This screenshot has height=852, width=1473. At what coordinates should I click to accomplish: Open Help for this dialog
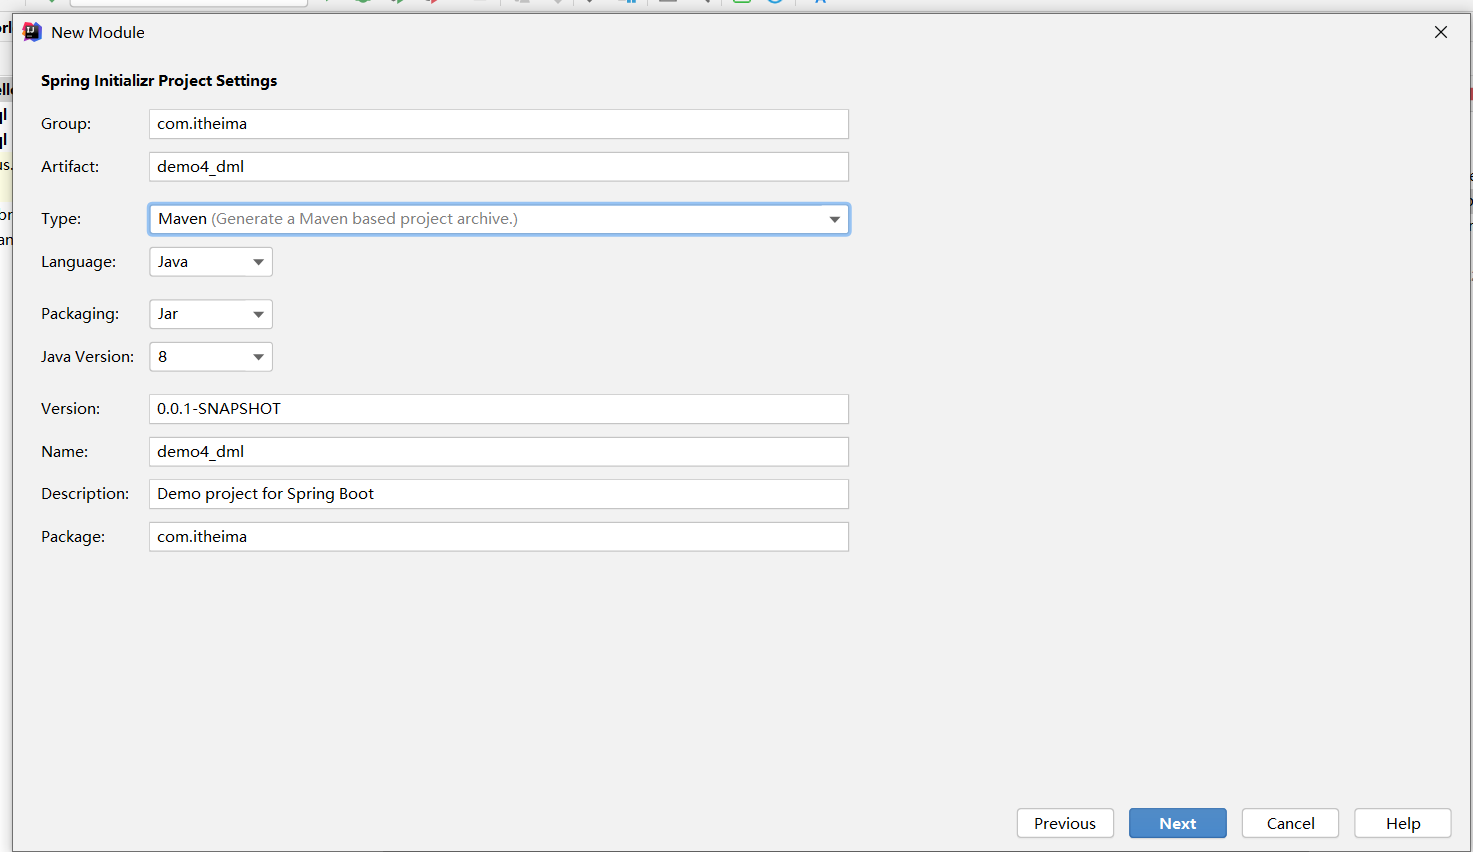point(1403,823)
